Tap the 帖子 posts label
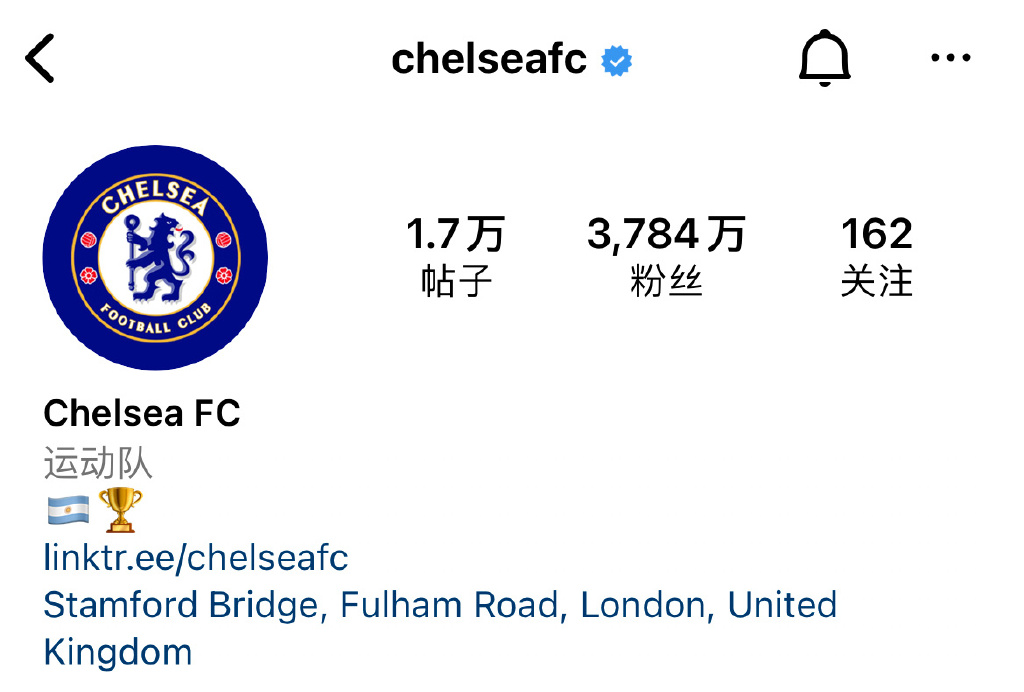This screenshot has width=1024, height=692. point(457,281)
